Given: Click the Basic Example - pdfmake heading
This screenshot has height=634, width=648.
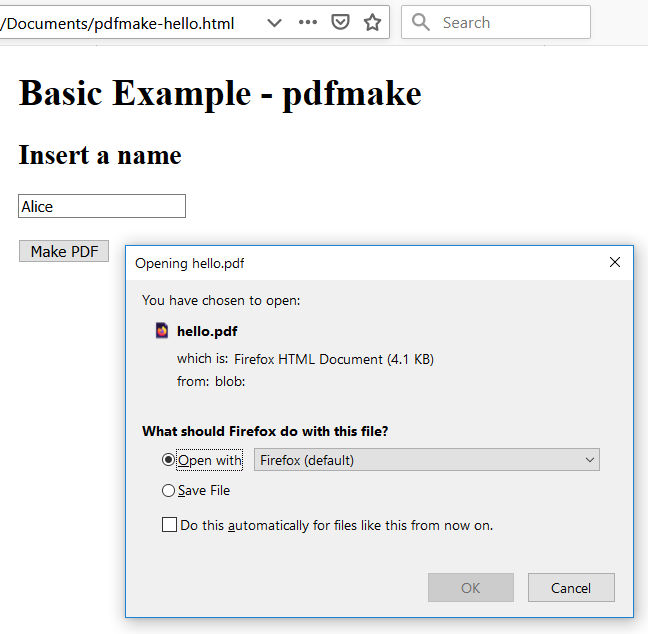Looking at the screenshot, I should coord(220,93).
